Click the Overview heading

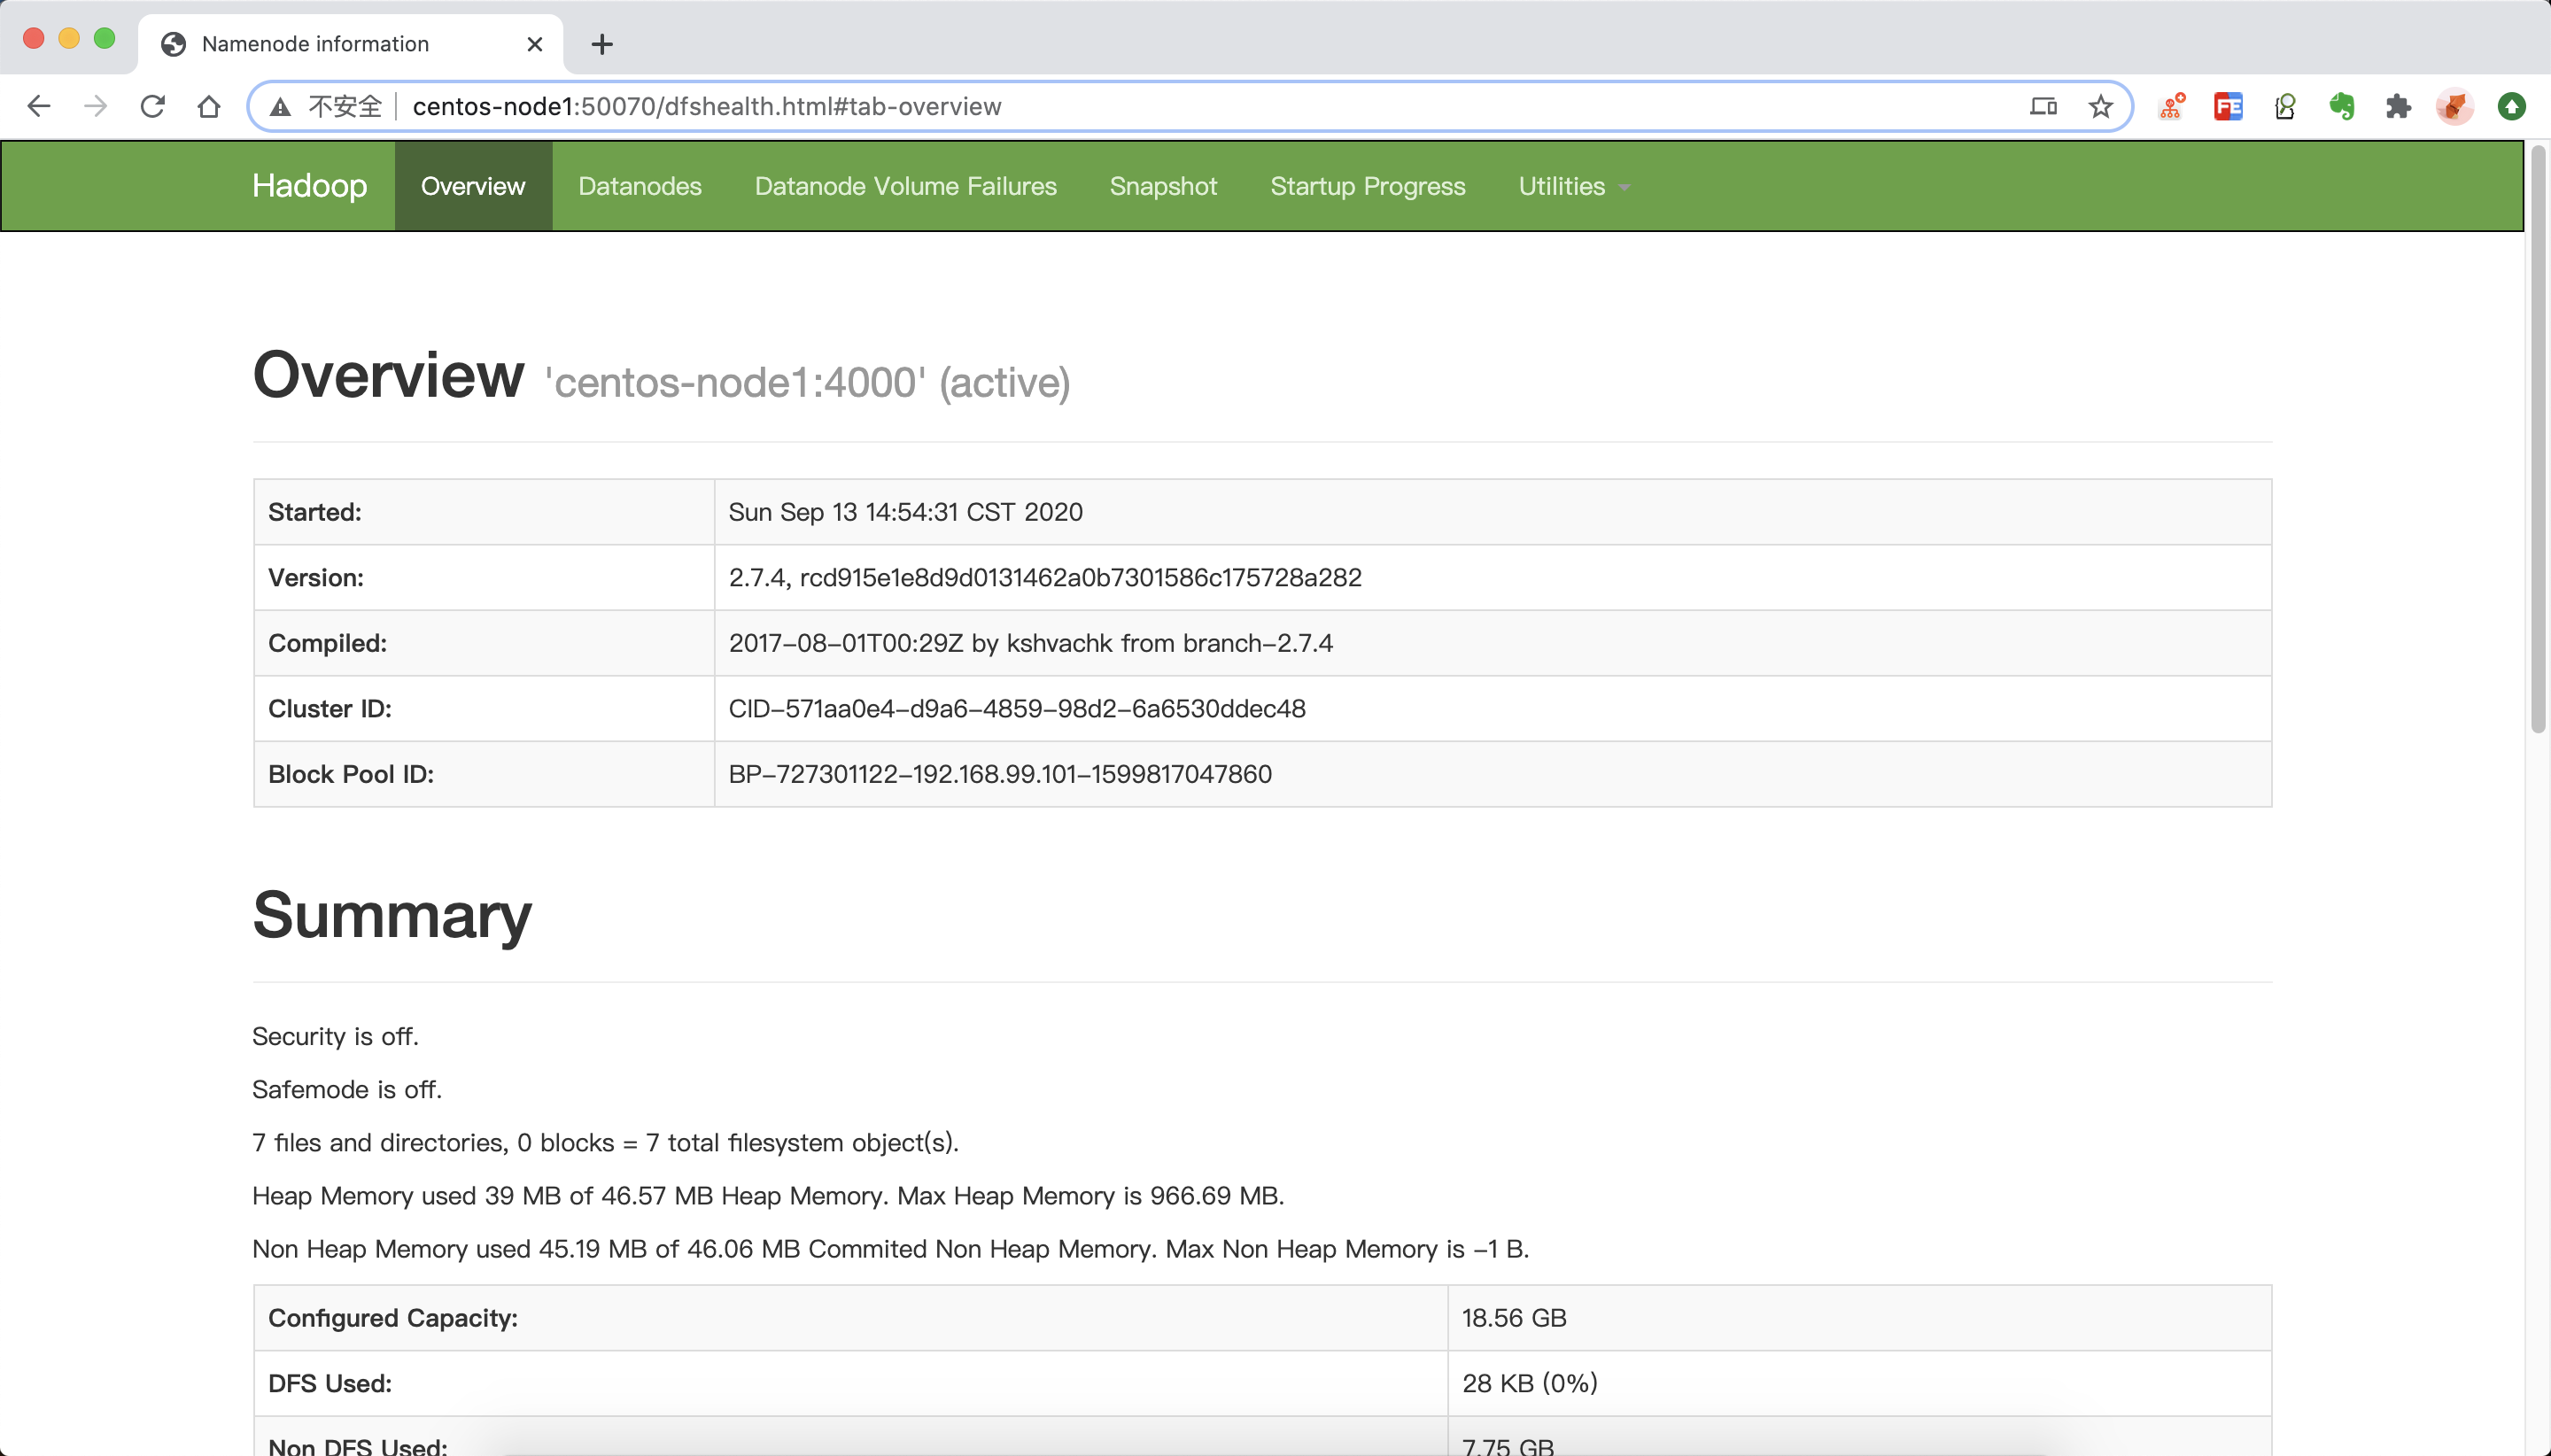[x=388, y=375]
